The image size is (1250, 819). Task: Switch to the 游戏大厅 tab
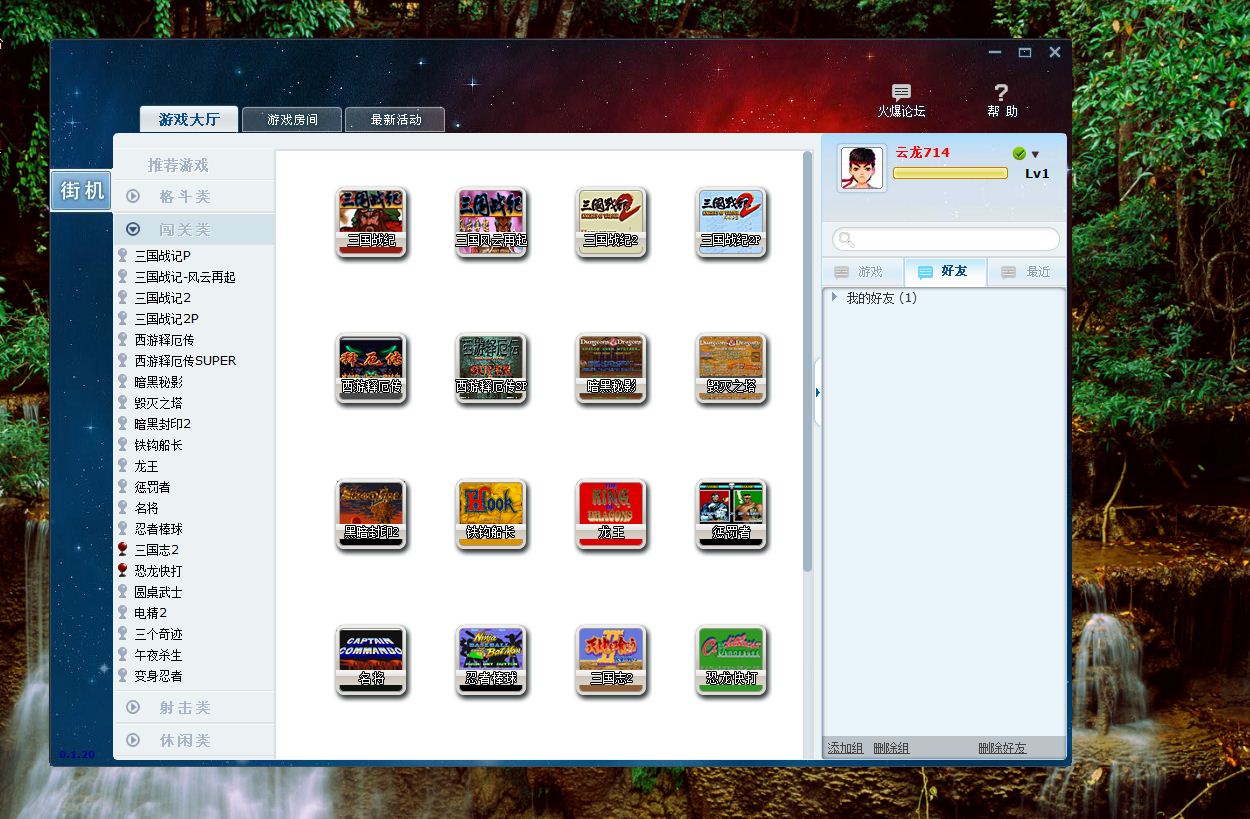(188, 119)
